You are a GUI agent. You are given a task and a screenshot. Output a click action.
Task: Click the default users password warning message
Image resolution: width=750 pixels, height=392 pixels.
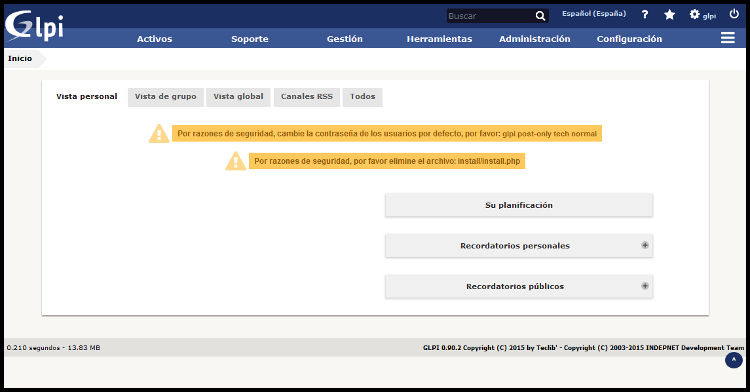click(x=386, y=133)
